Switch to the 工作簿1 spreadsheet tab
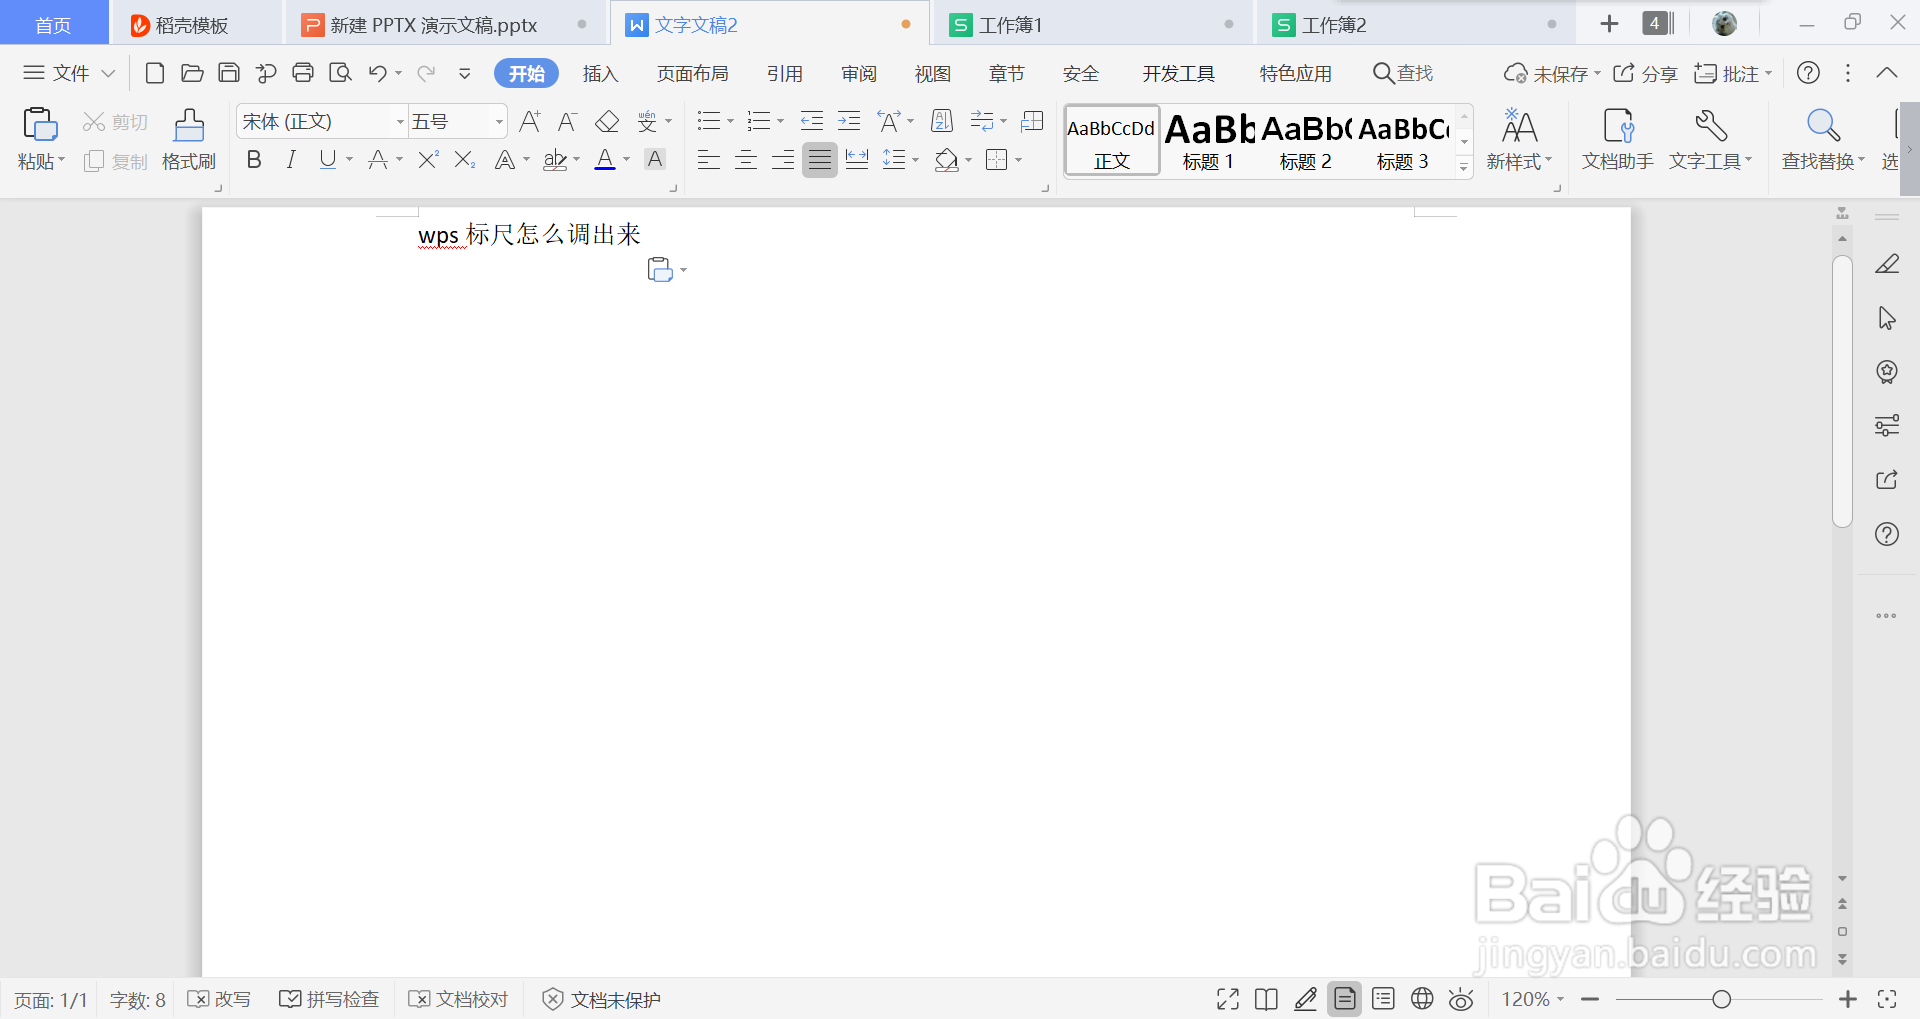The width and height of the screenshot is (1920, 1019). [1010, 23]
